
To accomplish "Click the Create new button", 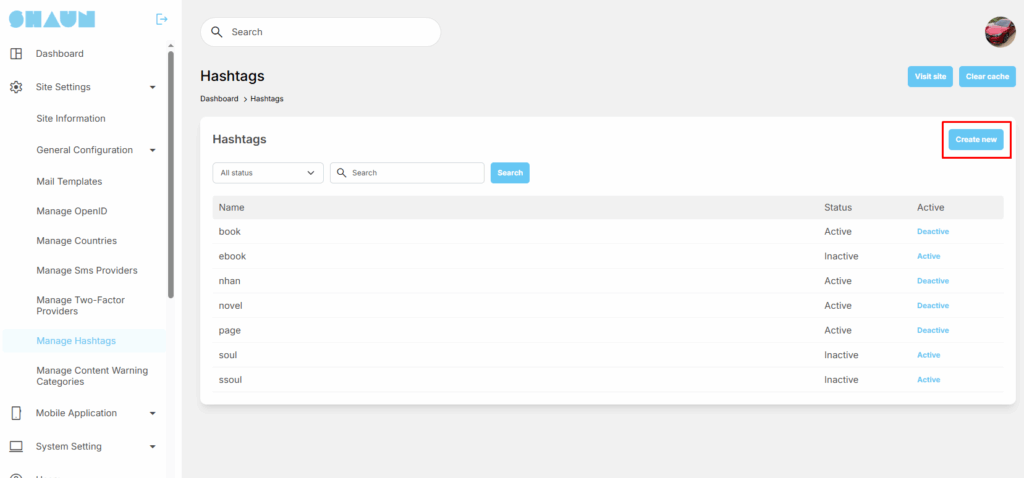I will [x=975, y=140].
